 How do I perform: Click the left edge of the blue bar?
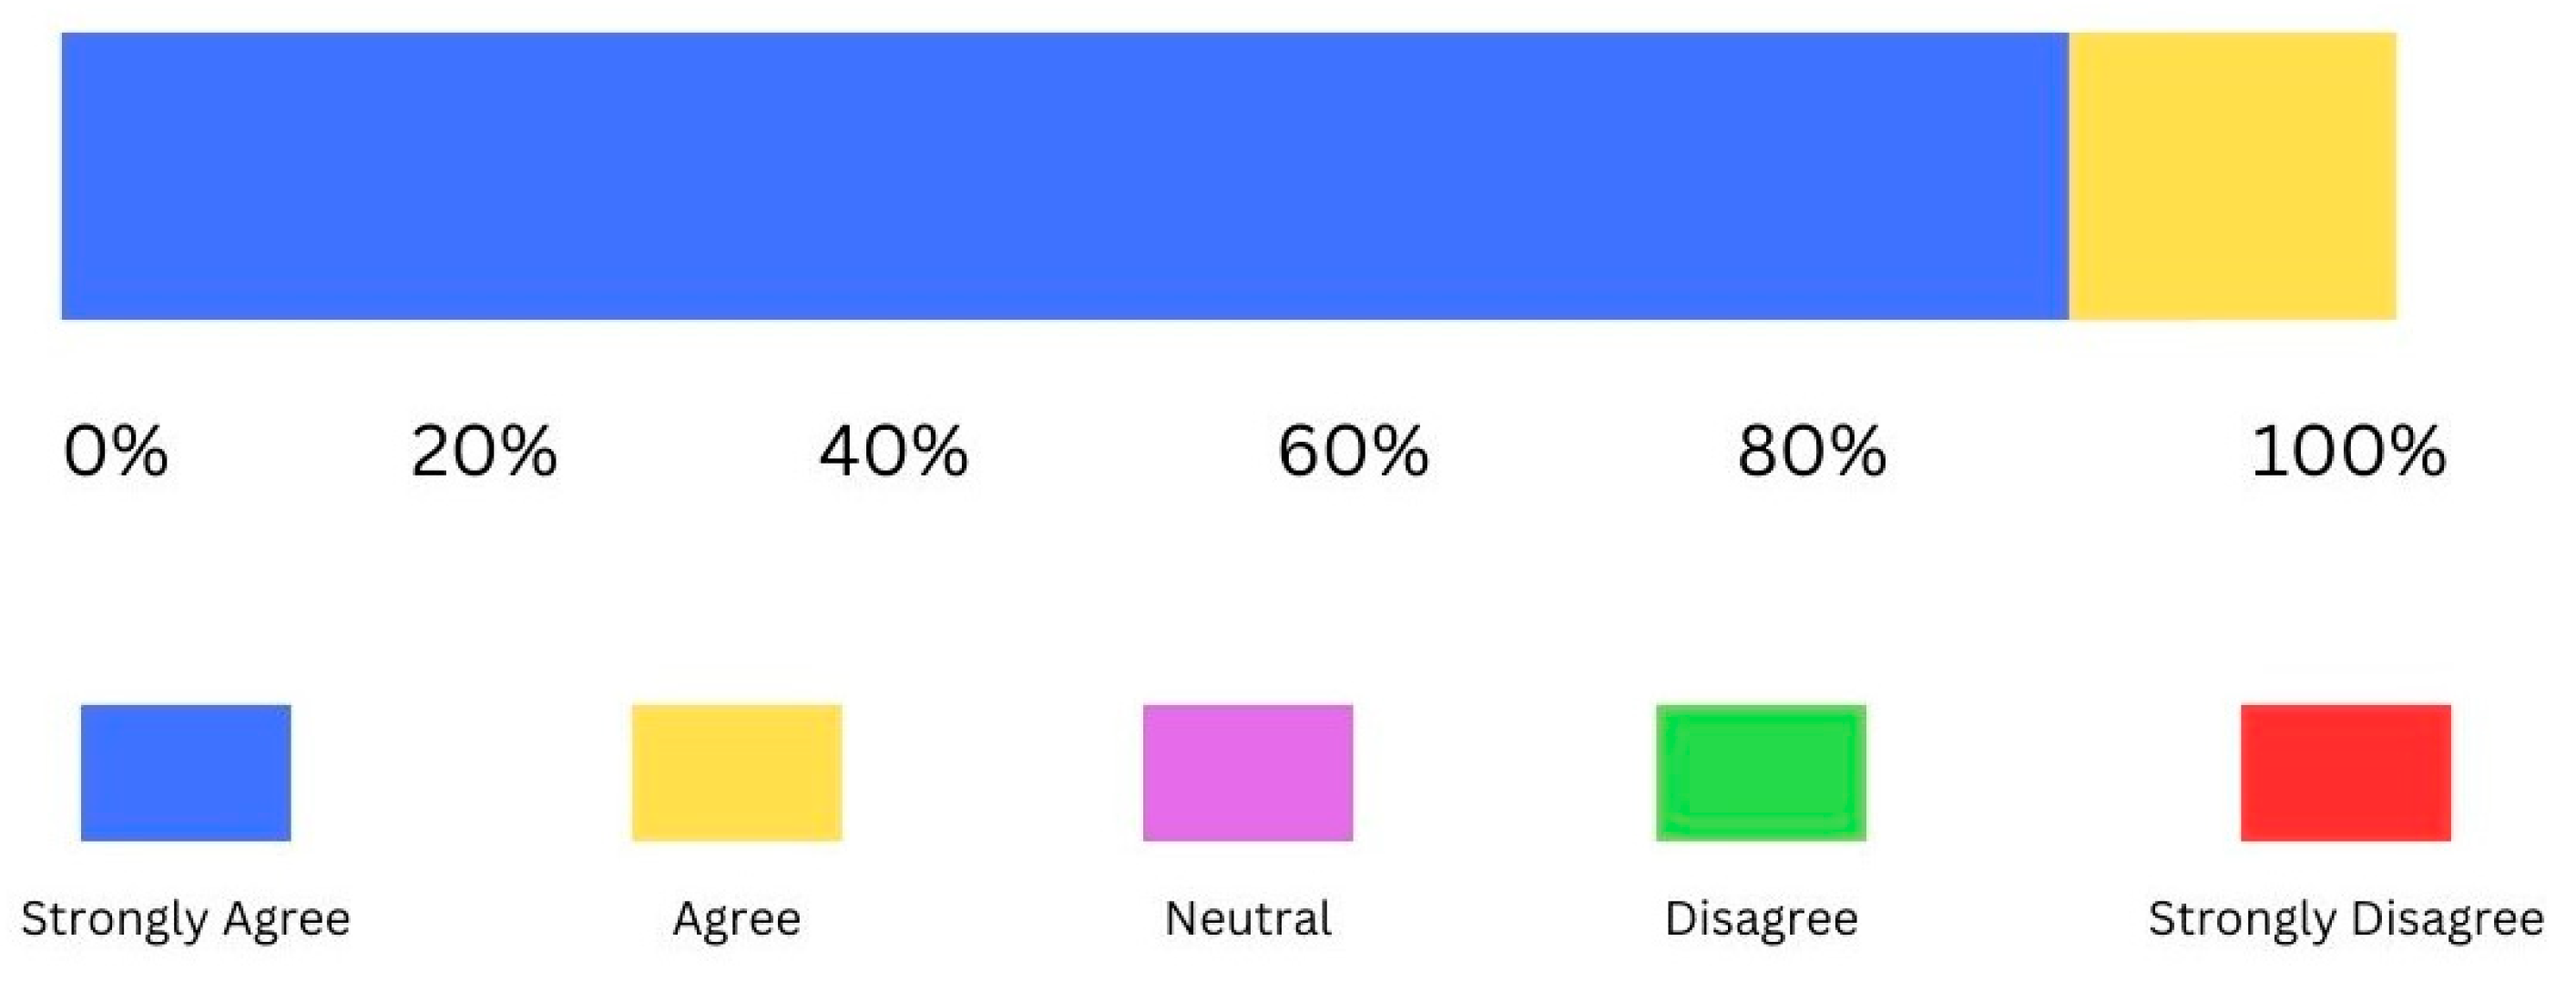(x=64, y=176)
